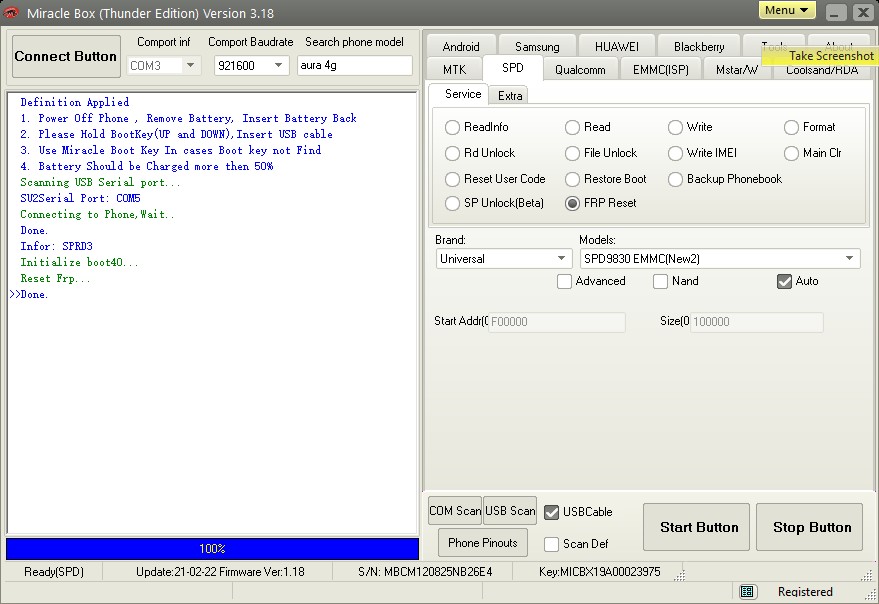Click the S/N: MBCM120825NB26E4 status entry
This screenshot has width=879, height=604.
(425, 572)
